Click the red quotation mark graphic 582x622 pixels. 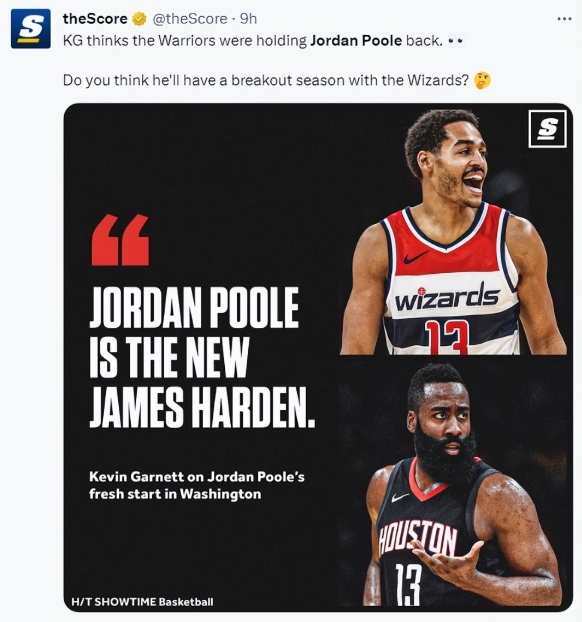tap(120, 240)
